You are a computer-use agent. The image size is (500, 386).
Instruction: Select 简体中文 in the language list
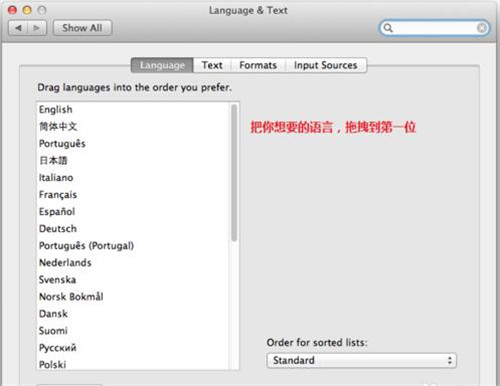pyautogui.click(x=133, y=127)
